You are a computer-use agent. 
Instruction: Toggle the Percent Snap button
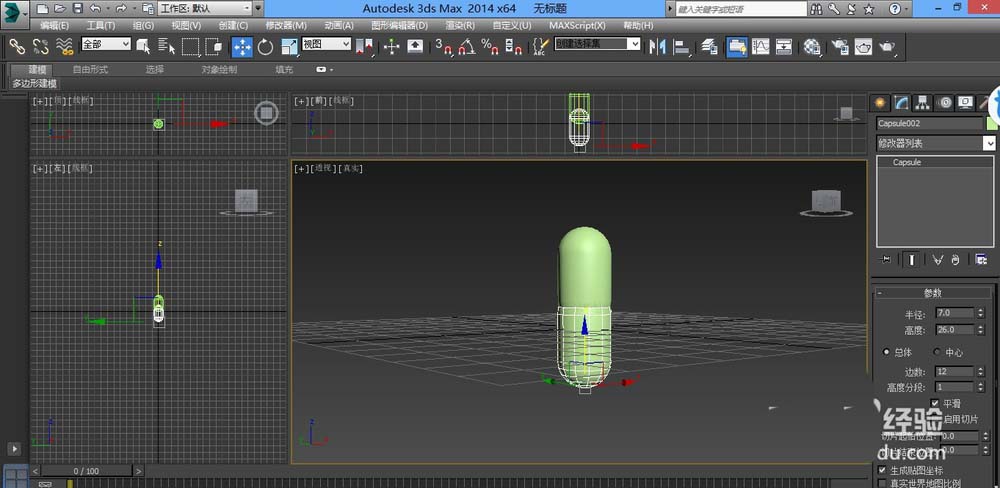click(490, 47)
